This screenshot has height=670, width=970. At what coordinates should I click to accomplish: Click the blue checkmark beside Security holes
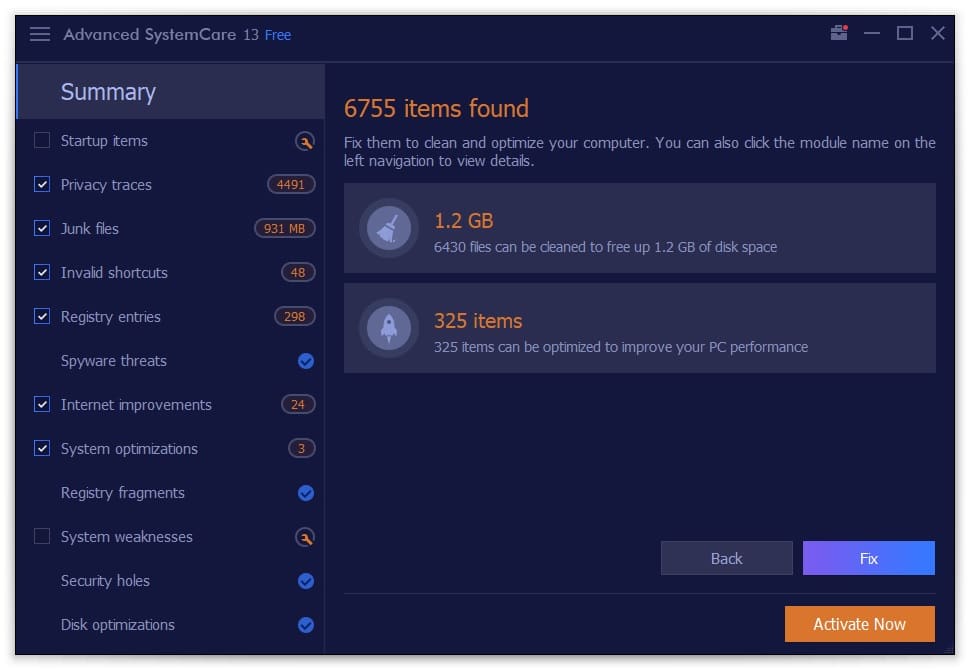(306, 581)
